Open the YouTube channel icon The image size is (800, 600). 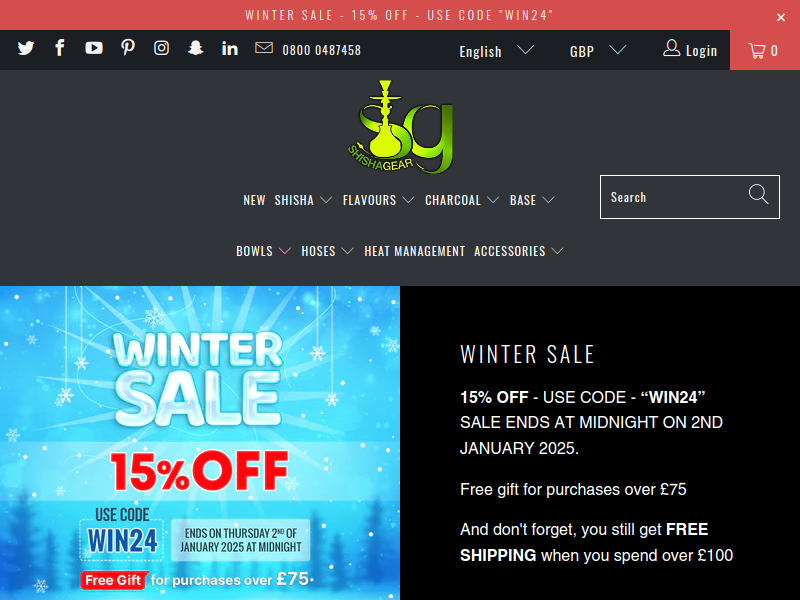[94, 48]
